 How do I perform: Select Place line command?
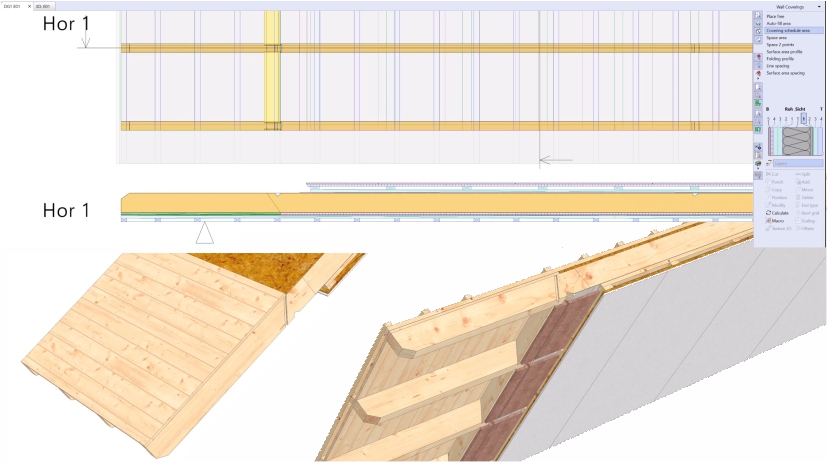click(776, 17)
